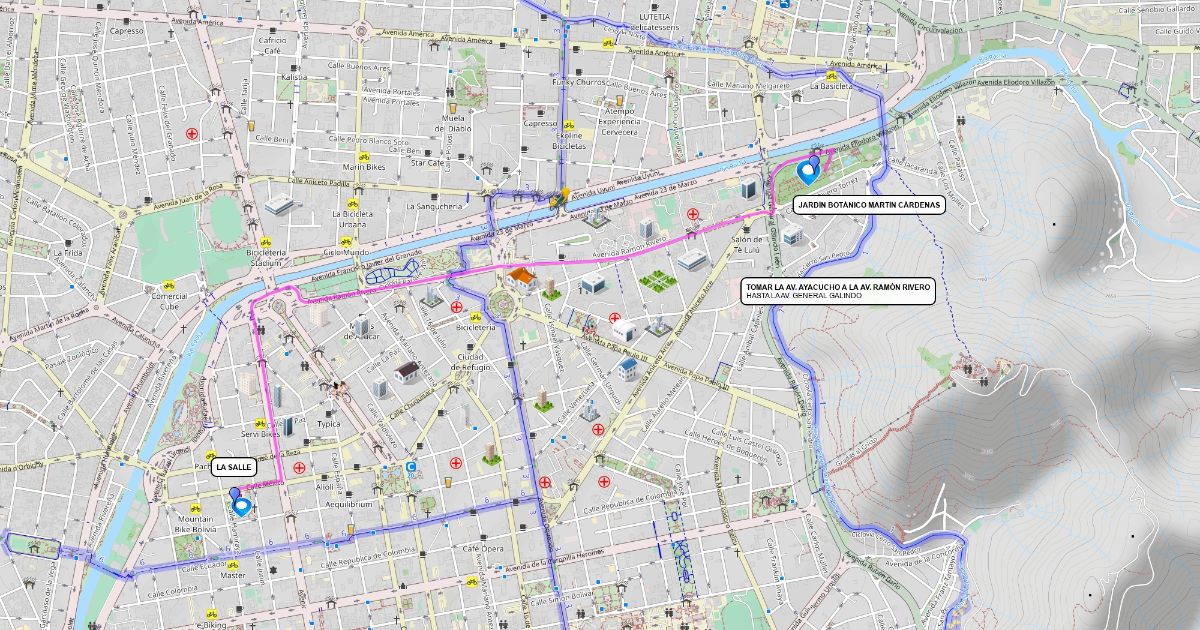Click the Muela del Diablo beer icon
Screen dimensions: 1200x630
452,107
